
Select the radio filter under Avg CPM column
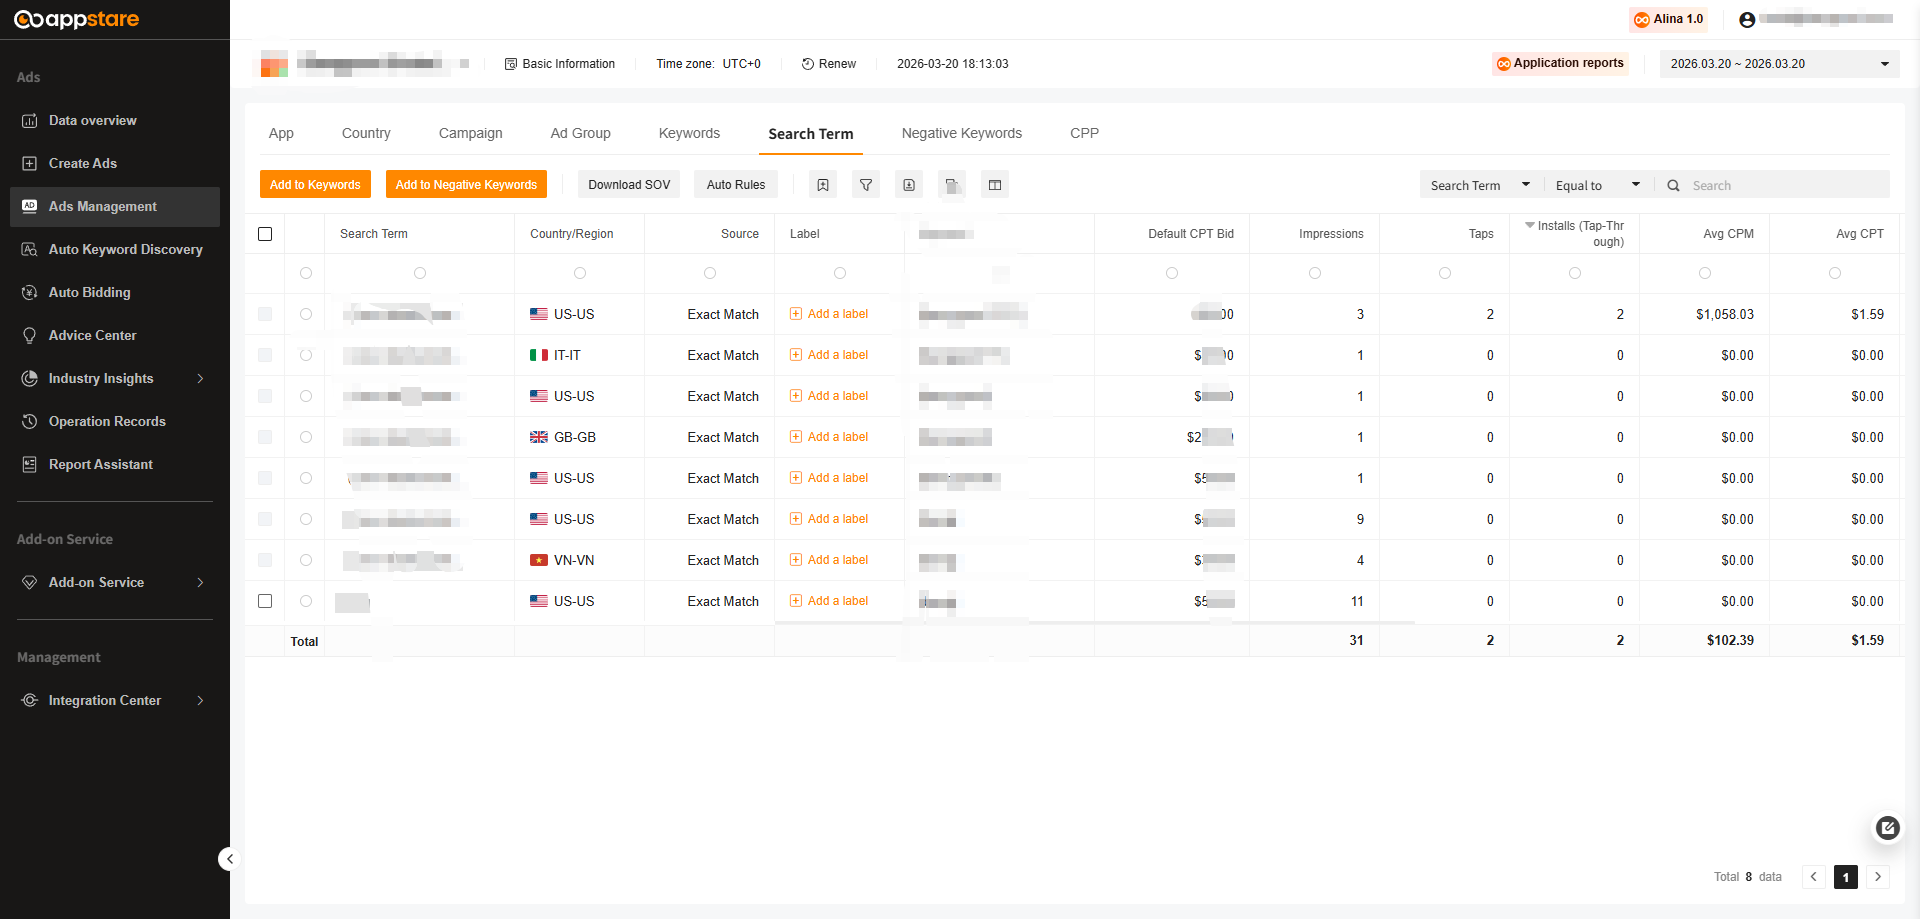[x=1705, y=273]
